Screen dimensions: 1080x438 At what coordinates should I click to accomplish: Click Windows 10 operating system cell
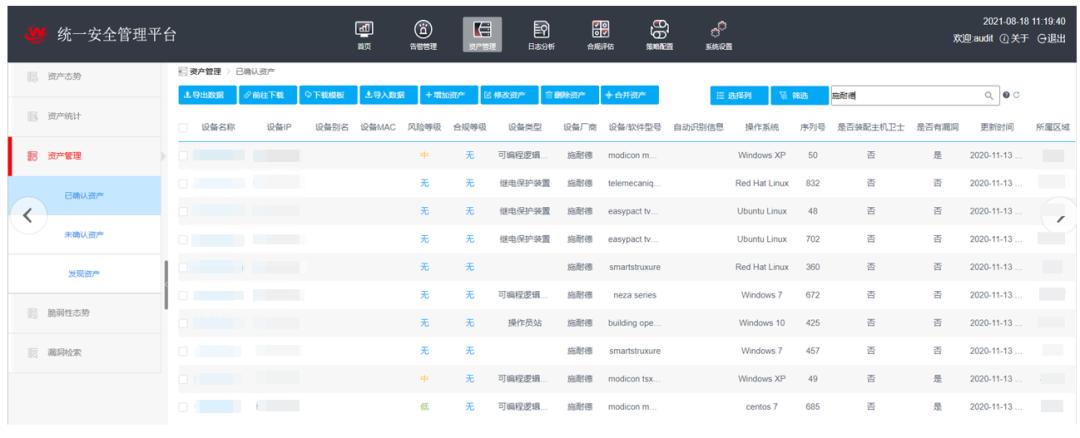coord(762,323)
